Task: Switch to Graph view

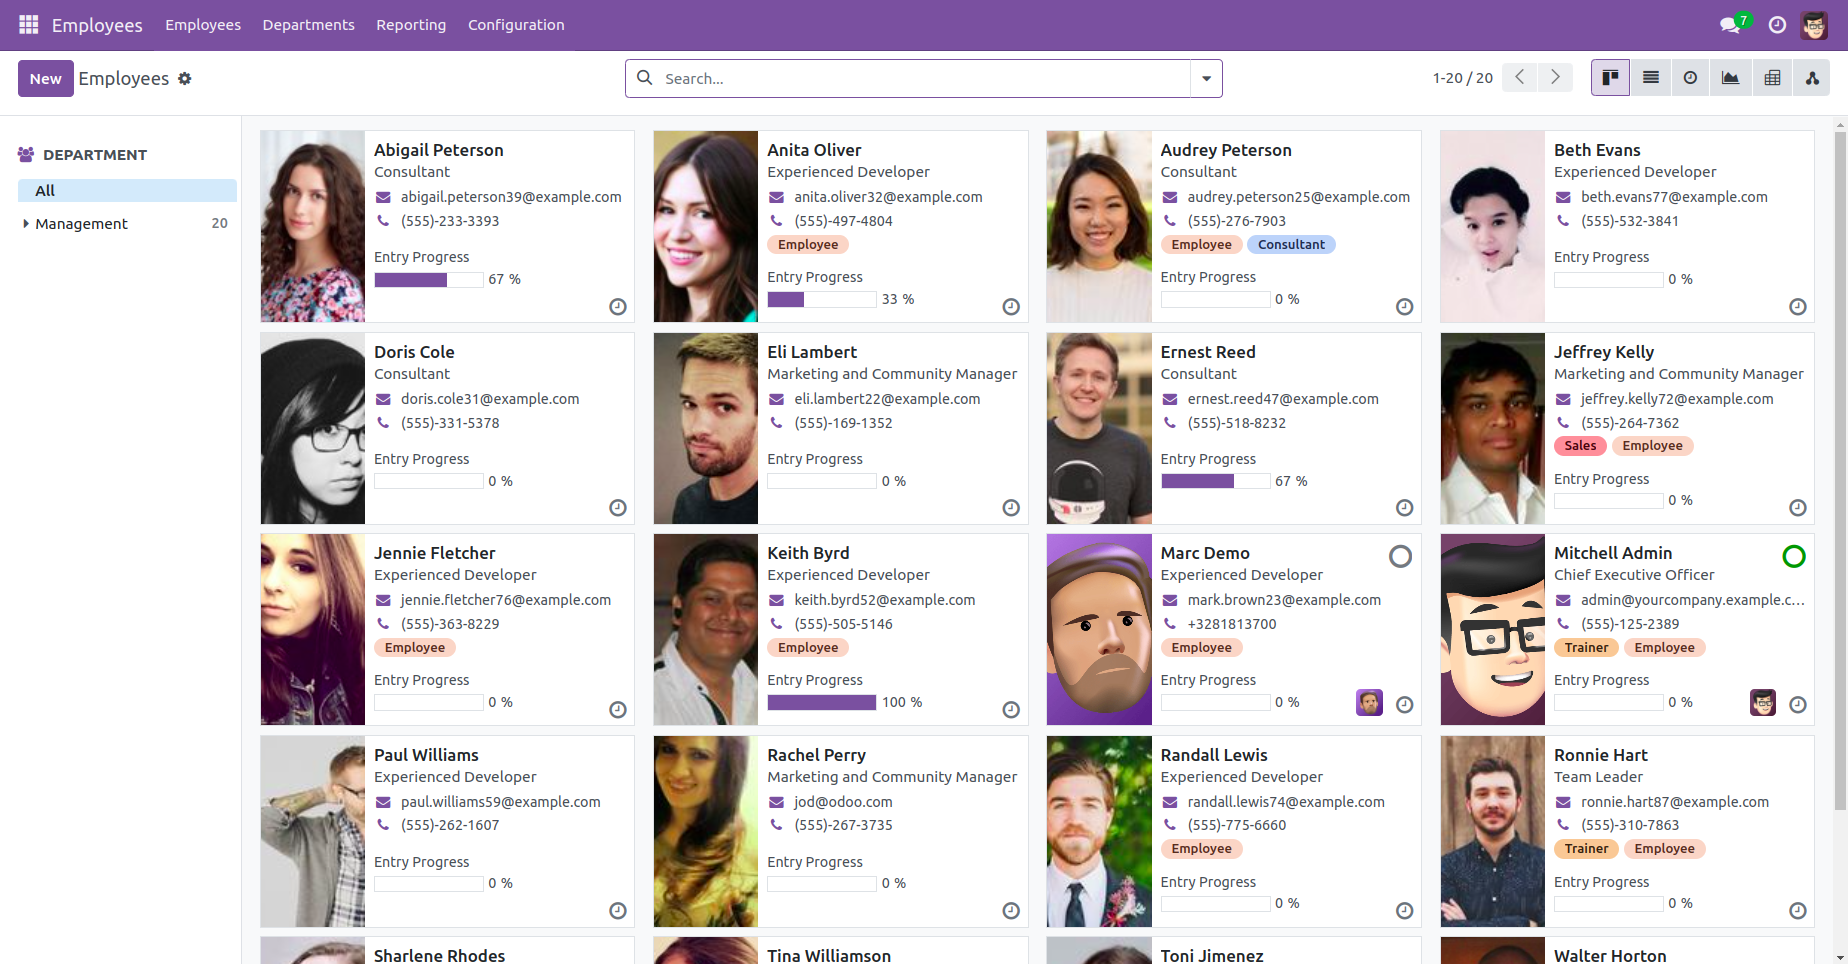Action: point(1731,78)
